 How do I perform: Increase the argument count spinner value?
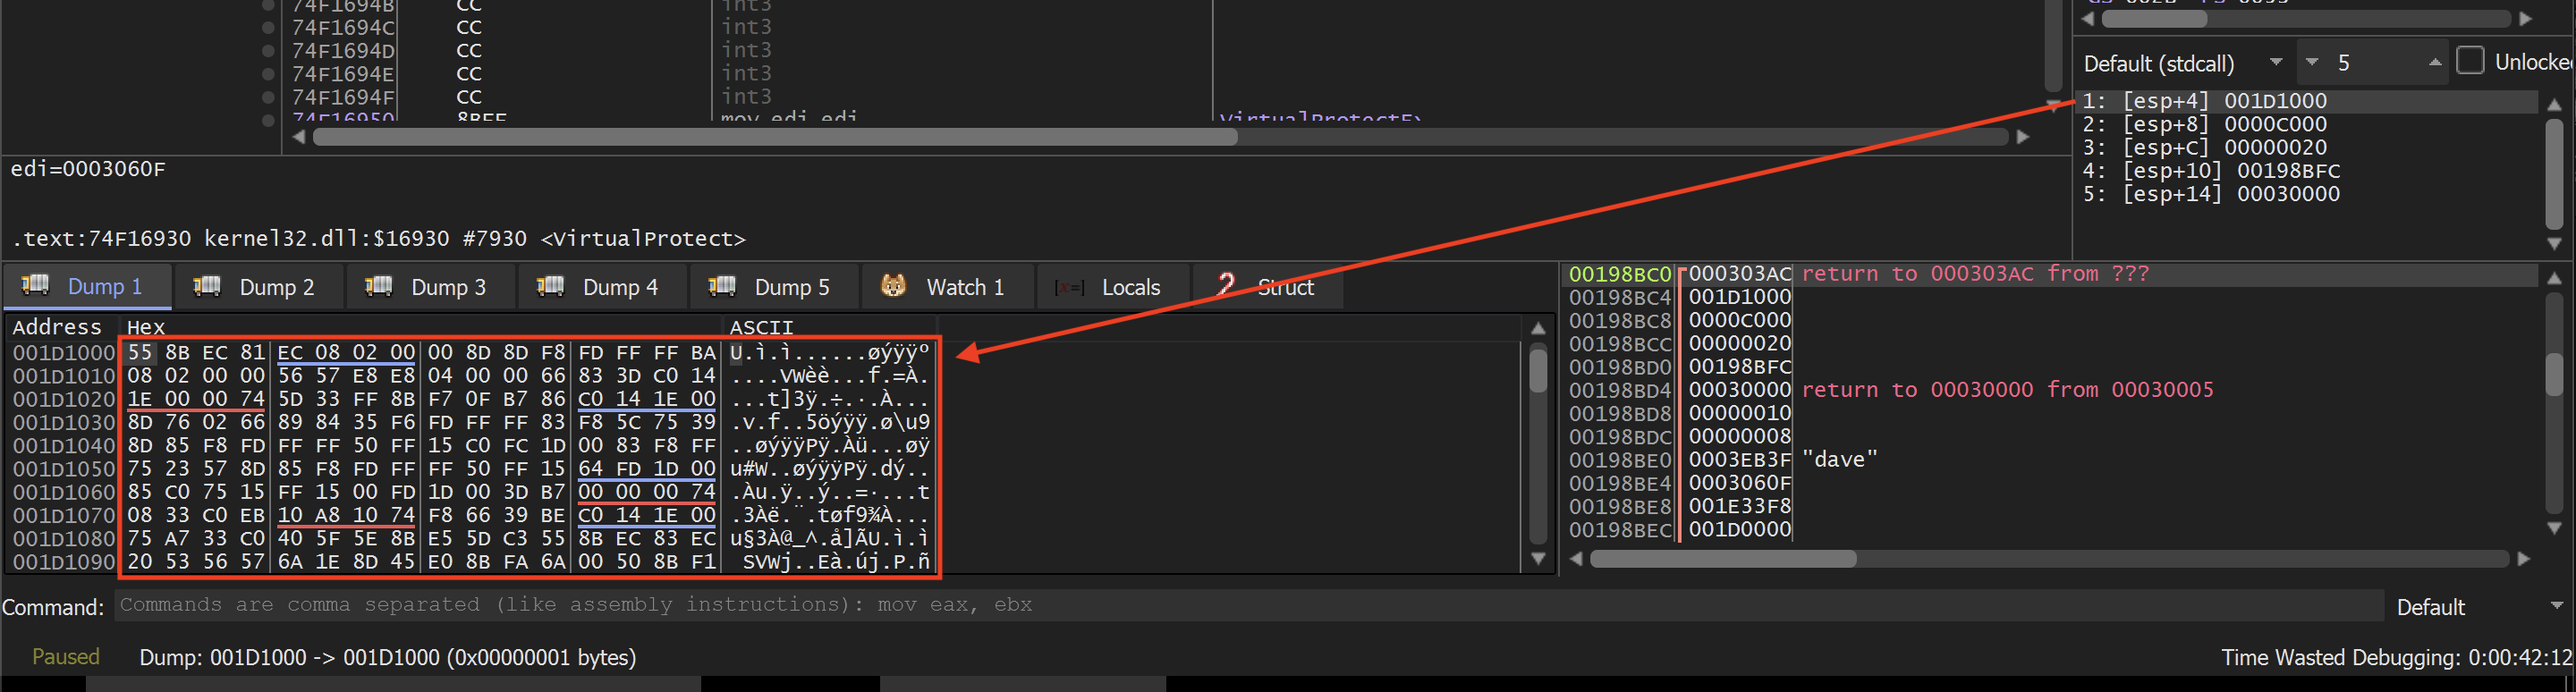pyautogui.click(x=2435, y=62)
